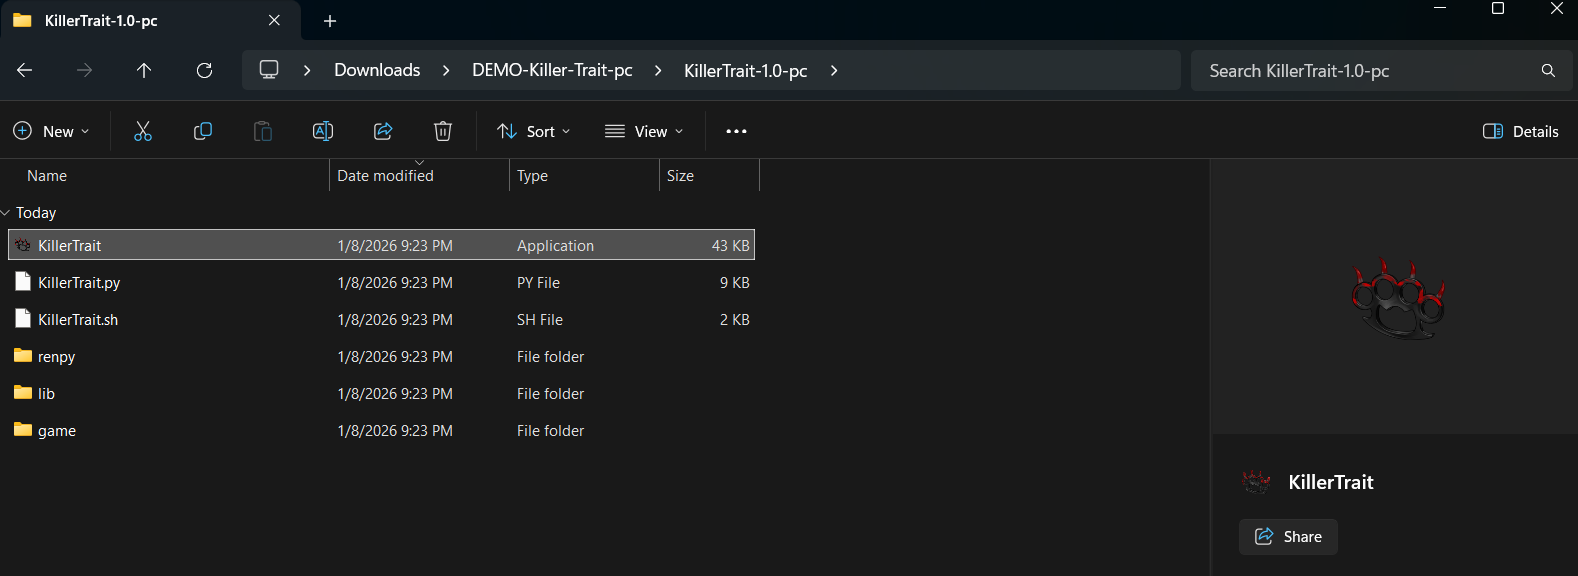1578x576 pixels.
Task: Click Application type of KillerTrait
Action: pyautogui.click(x=555, y=245)
